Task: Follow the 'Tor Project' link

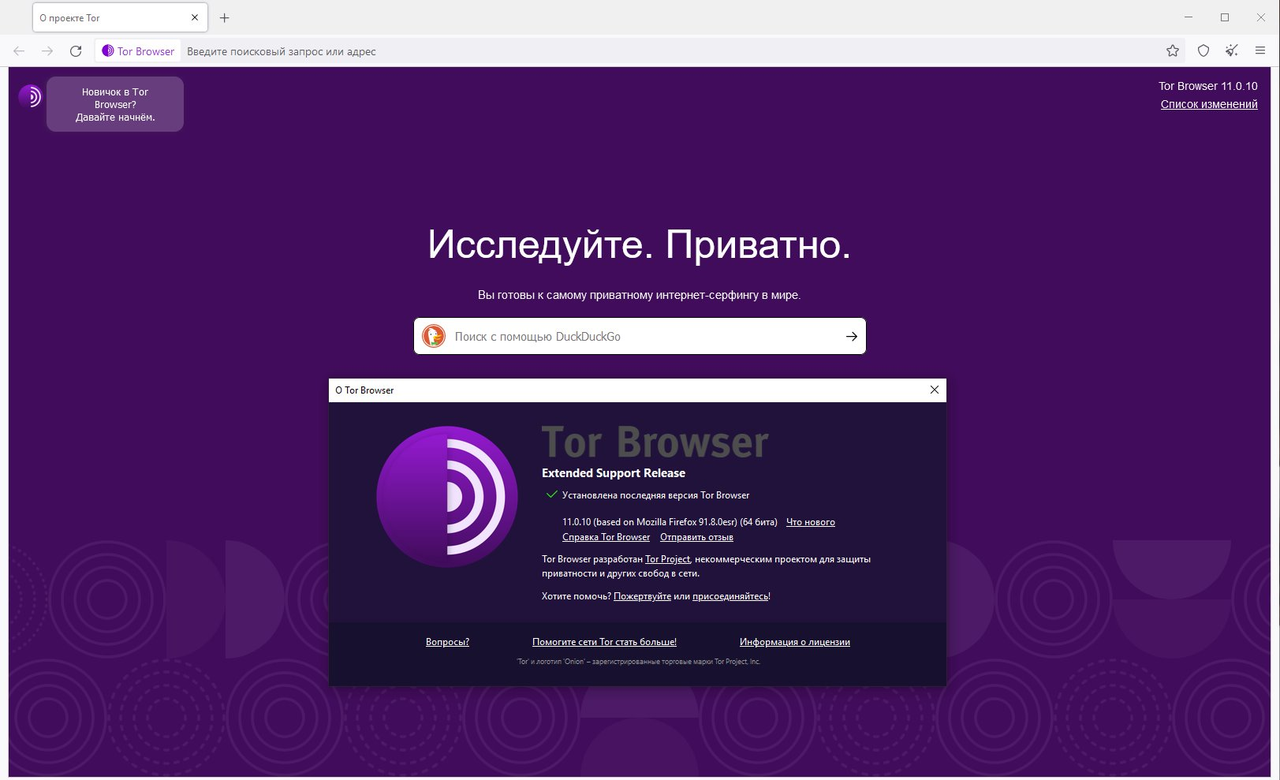Action: 667,559
